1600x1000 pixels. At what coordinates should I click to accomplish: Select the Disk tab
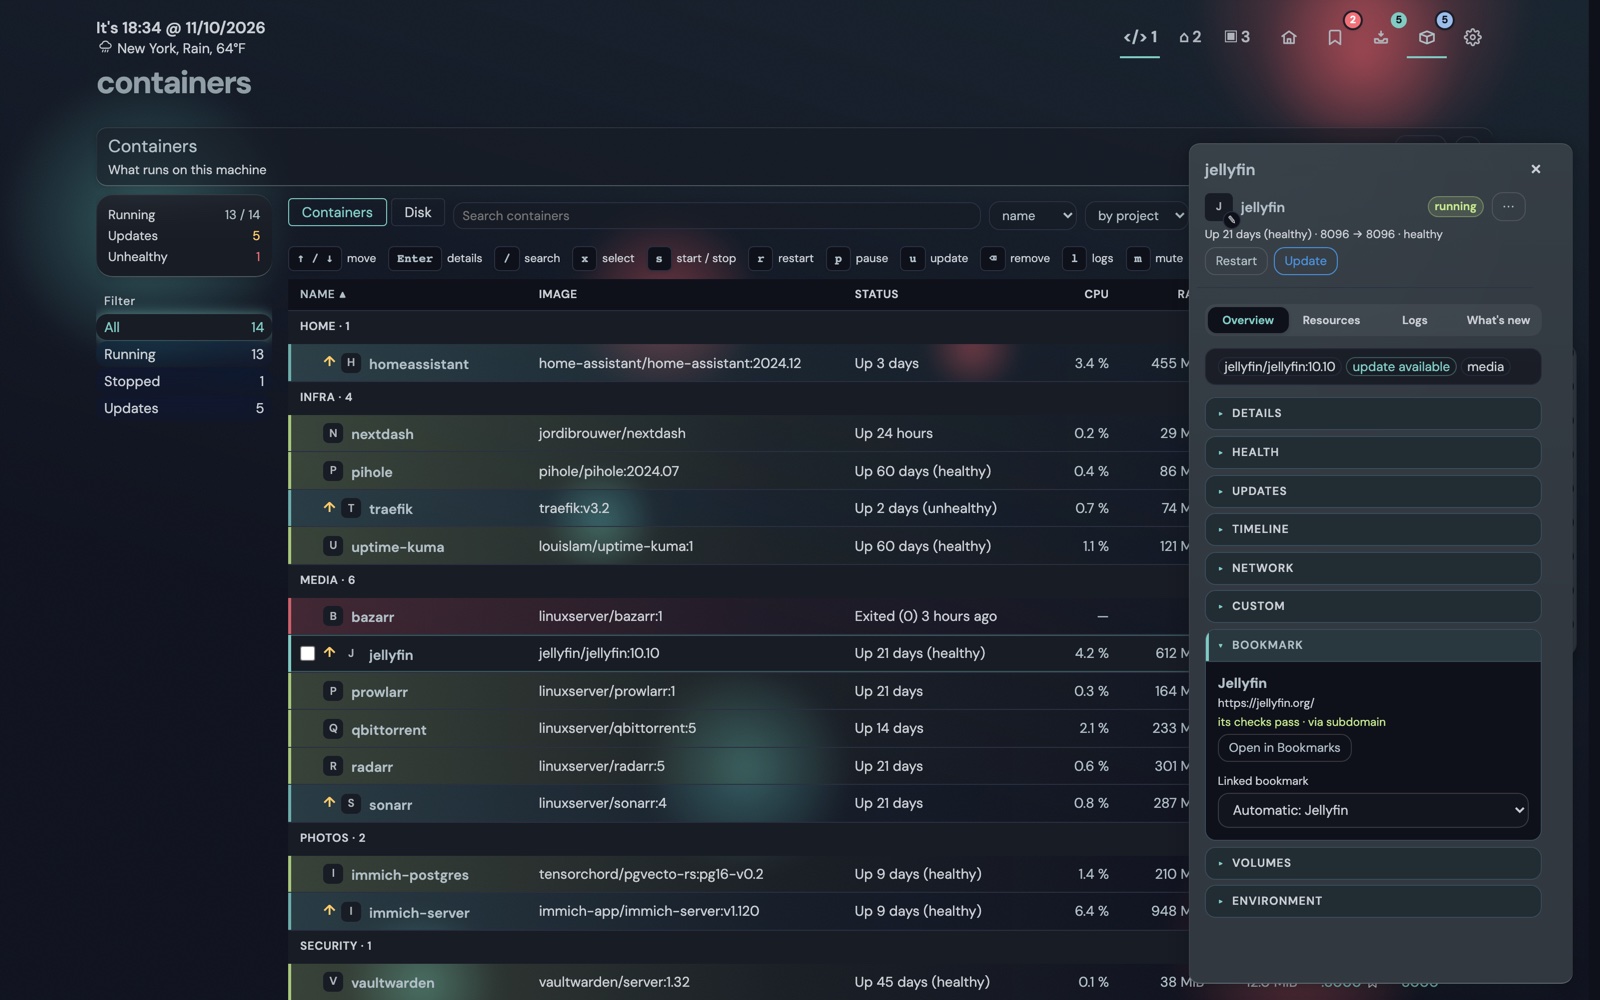point(418,212)
